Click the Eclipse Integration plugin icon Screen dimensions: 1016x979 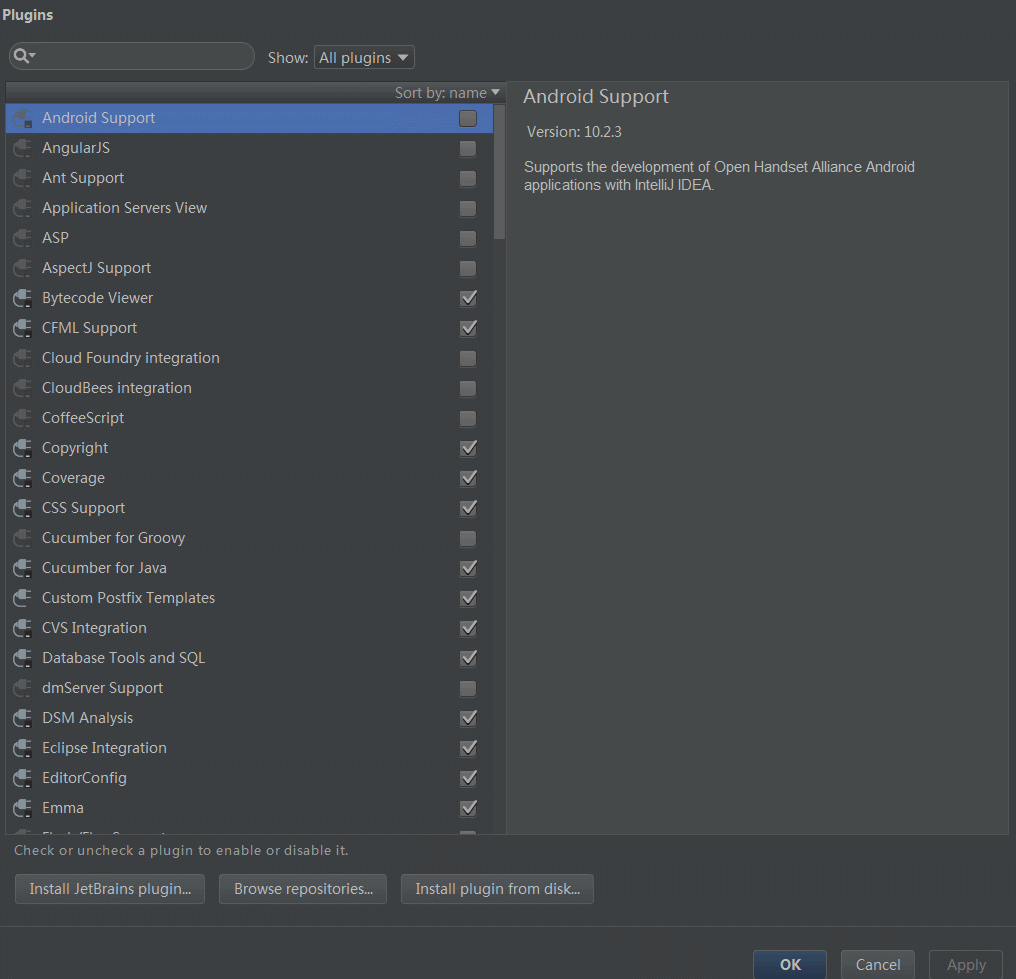coord(22,748)
